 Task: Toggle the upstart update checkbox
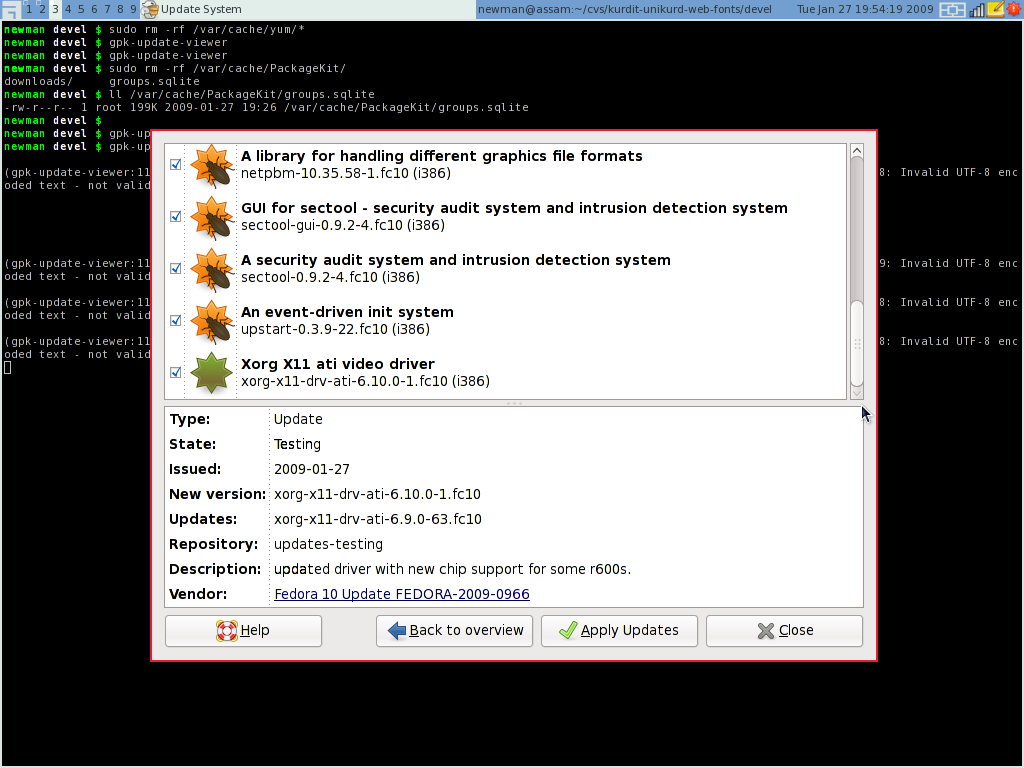point(176,321)
